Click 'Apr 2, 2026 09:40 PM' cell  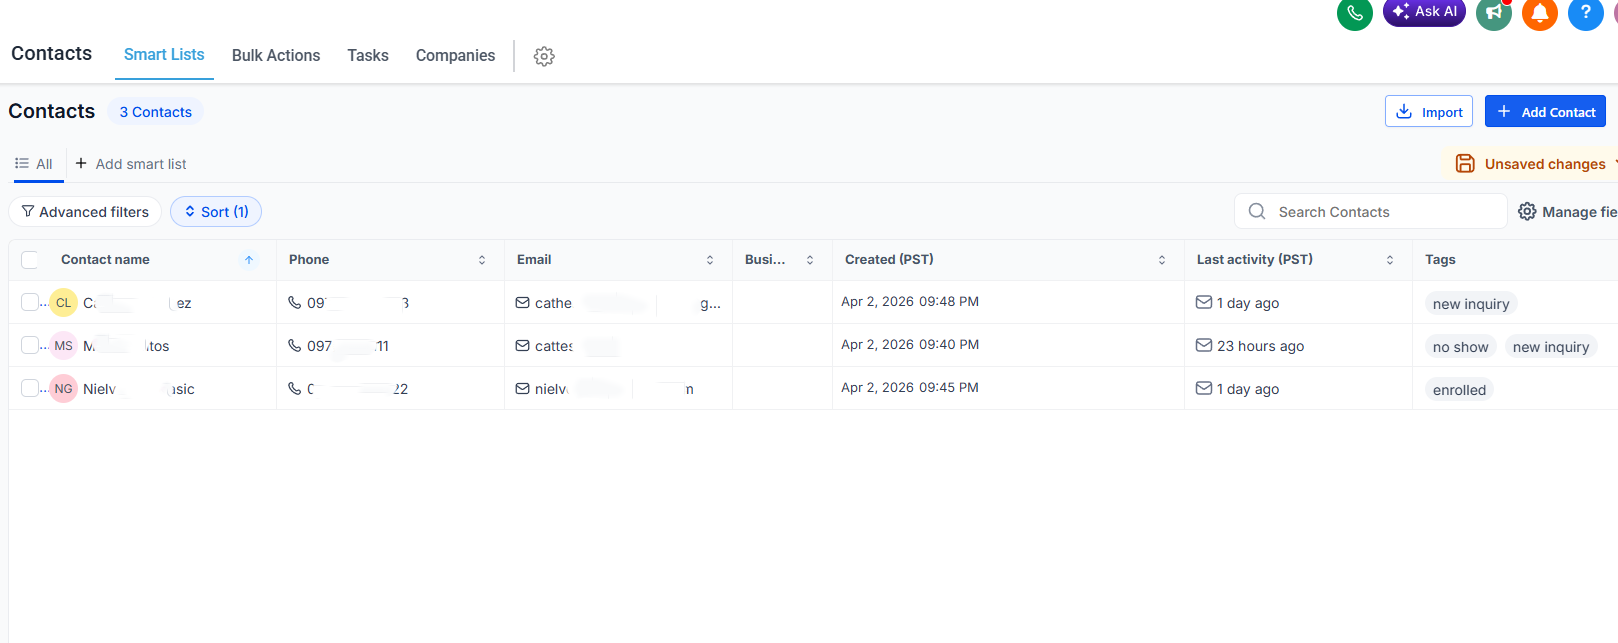[x=910, y=344]
